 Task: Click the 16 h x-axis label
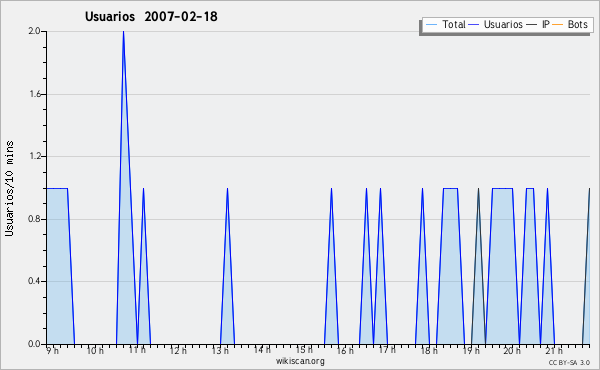click(x=345, y=350)
